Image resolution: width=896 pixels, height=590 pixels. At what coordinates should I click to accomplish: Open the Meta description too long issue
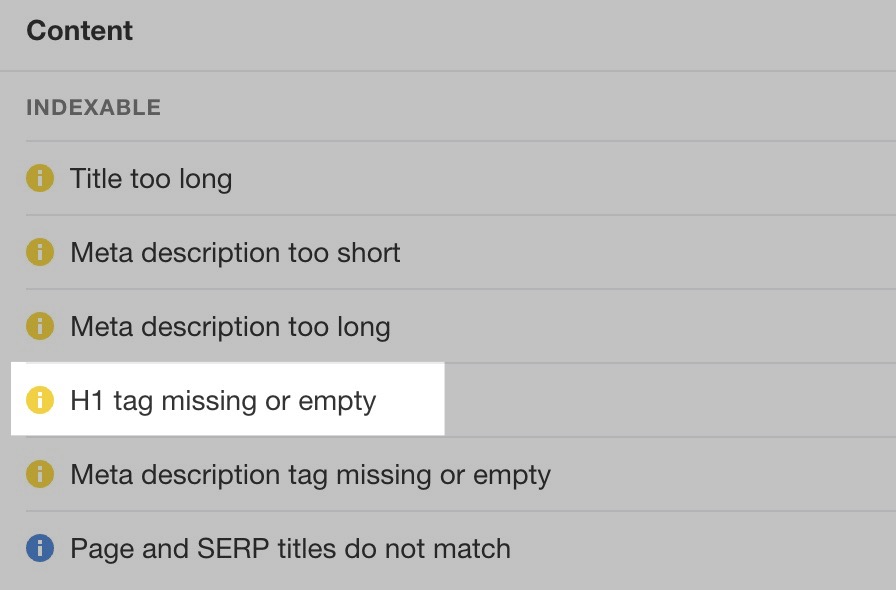230,327
